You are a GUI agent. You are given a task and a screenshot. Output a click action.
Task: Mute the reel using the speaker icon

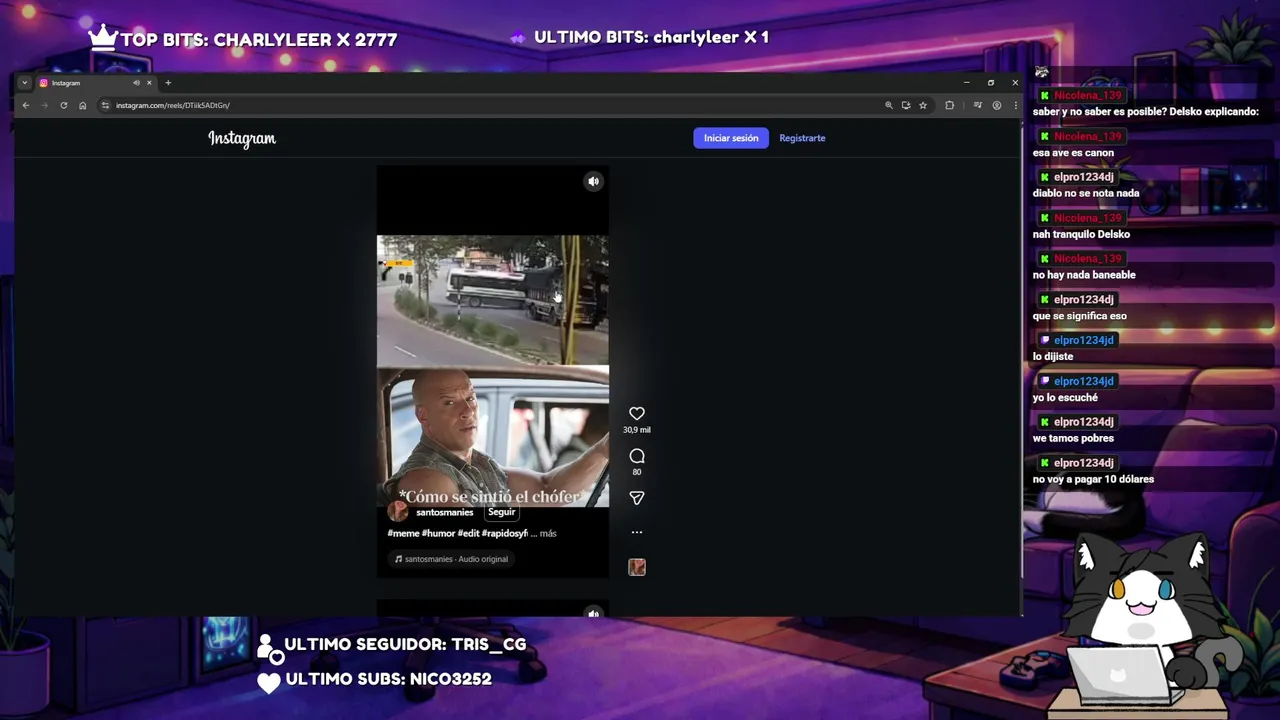[x=593, y=182]
